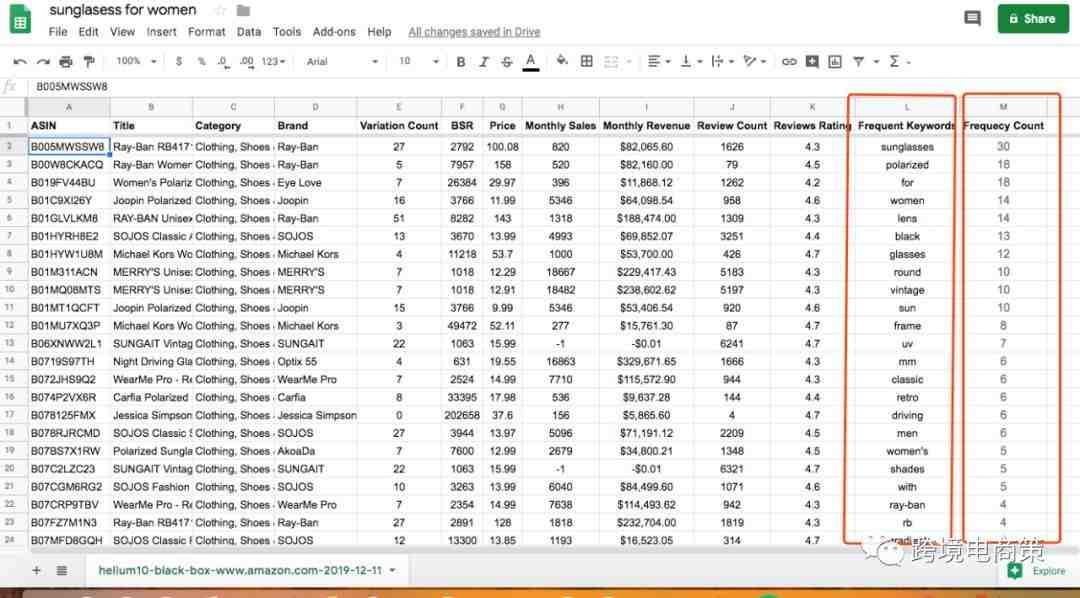Toggle bold formatting
Viewport: 1080px width, 598px height.
tap(461, 62)
